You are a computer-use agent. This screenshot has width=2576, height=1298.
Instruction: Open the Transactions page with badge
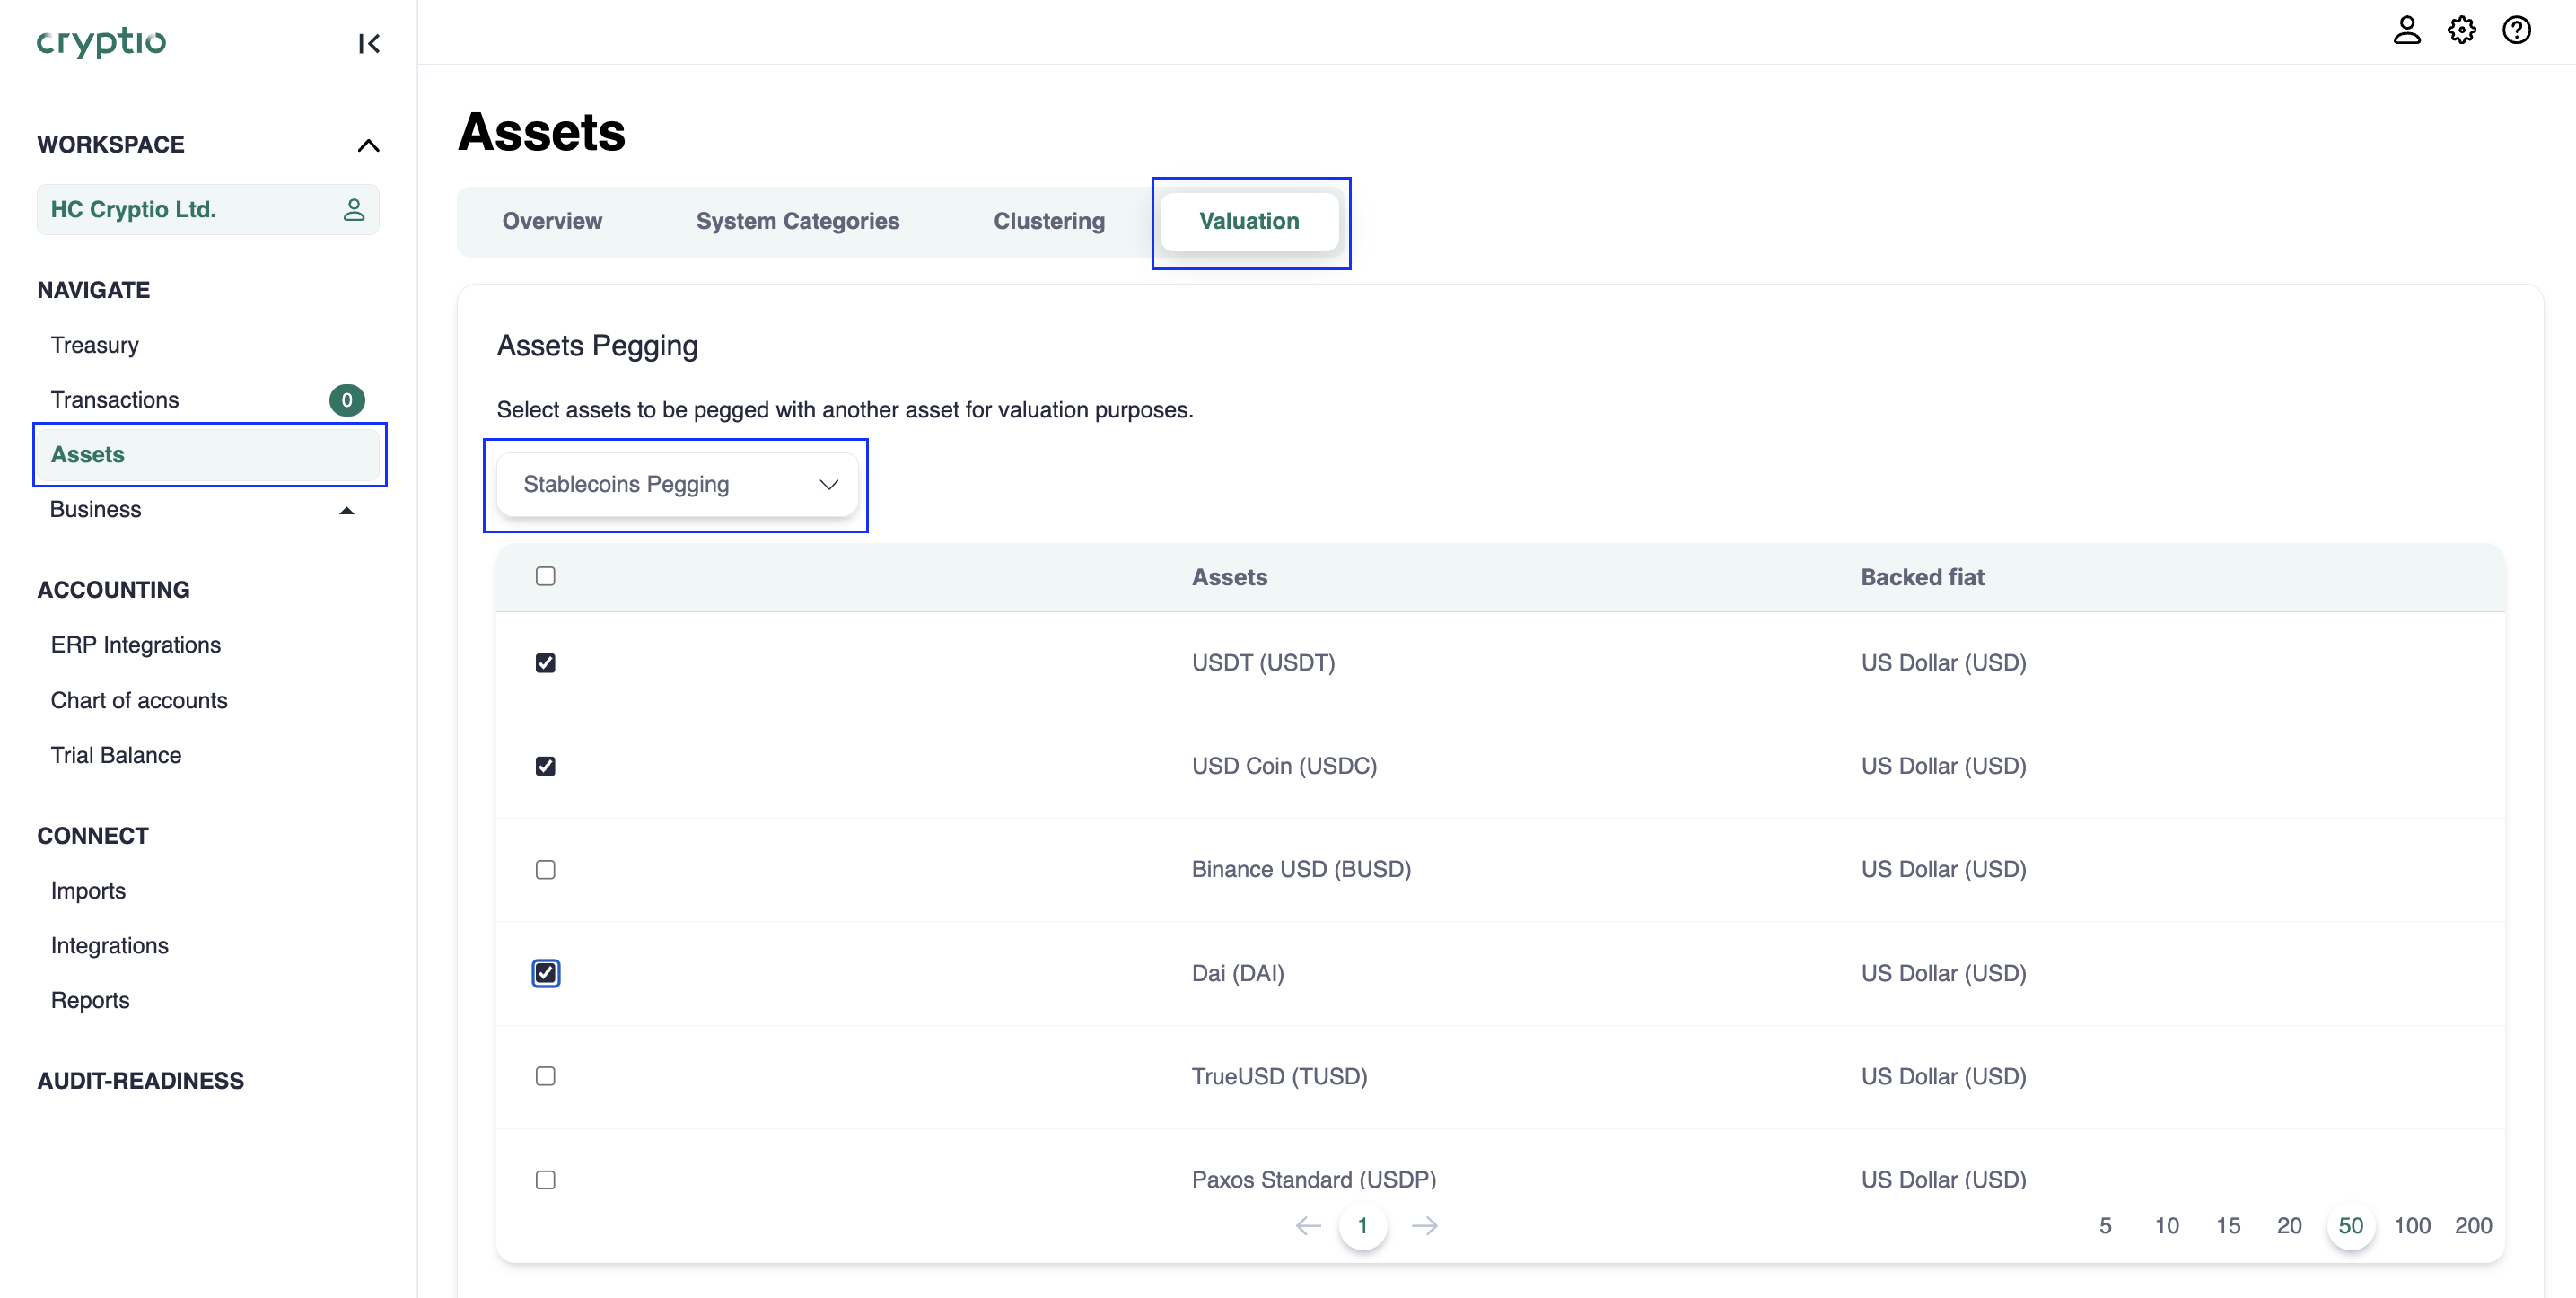(x=115, y=400)
